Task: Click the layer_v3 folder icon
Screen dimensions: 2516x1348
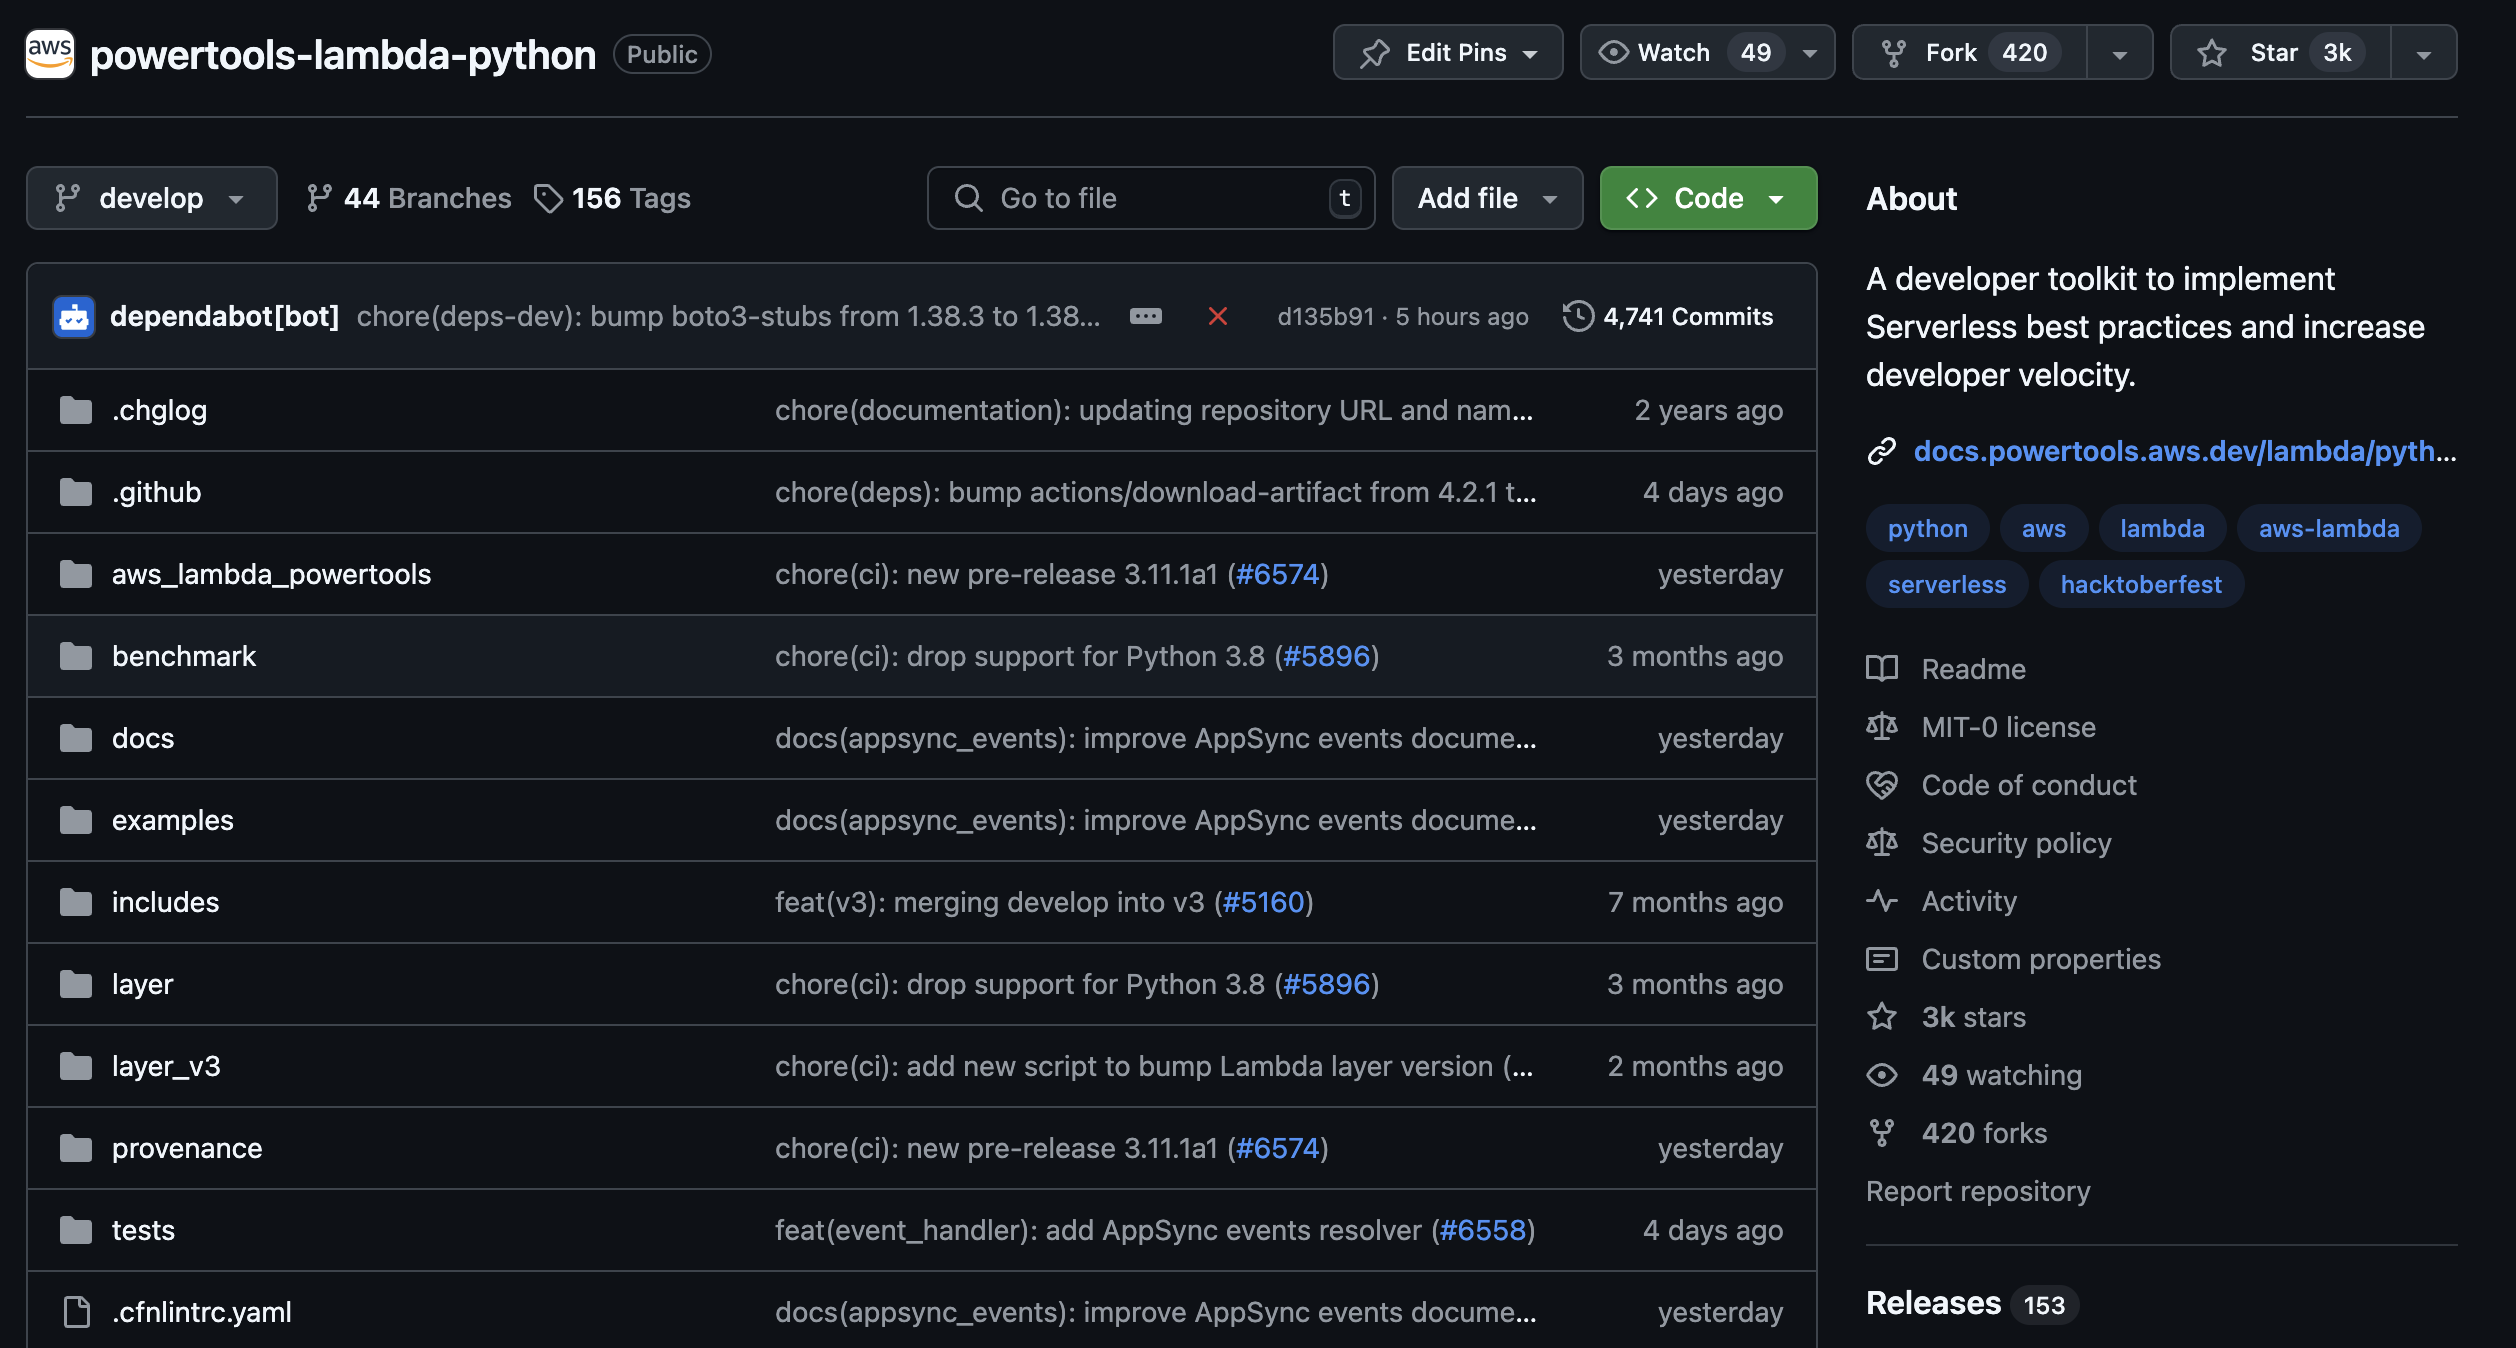Action: click(76, 1066)
